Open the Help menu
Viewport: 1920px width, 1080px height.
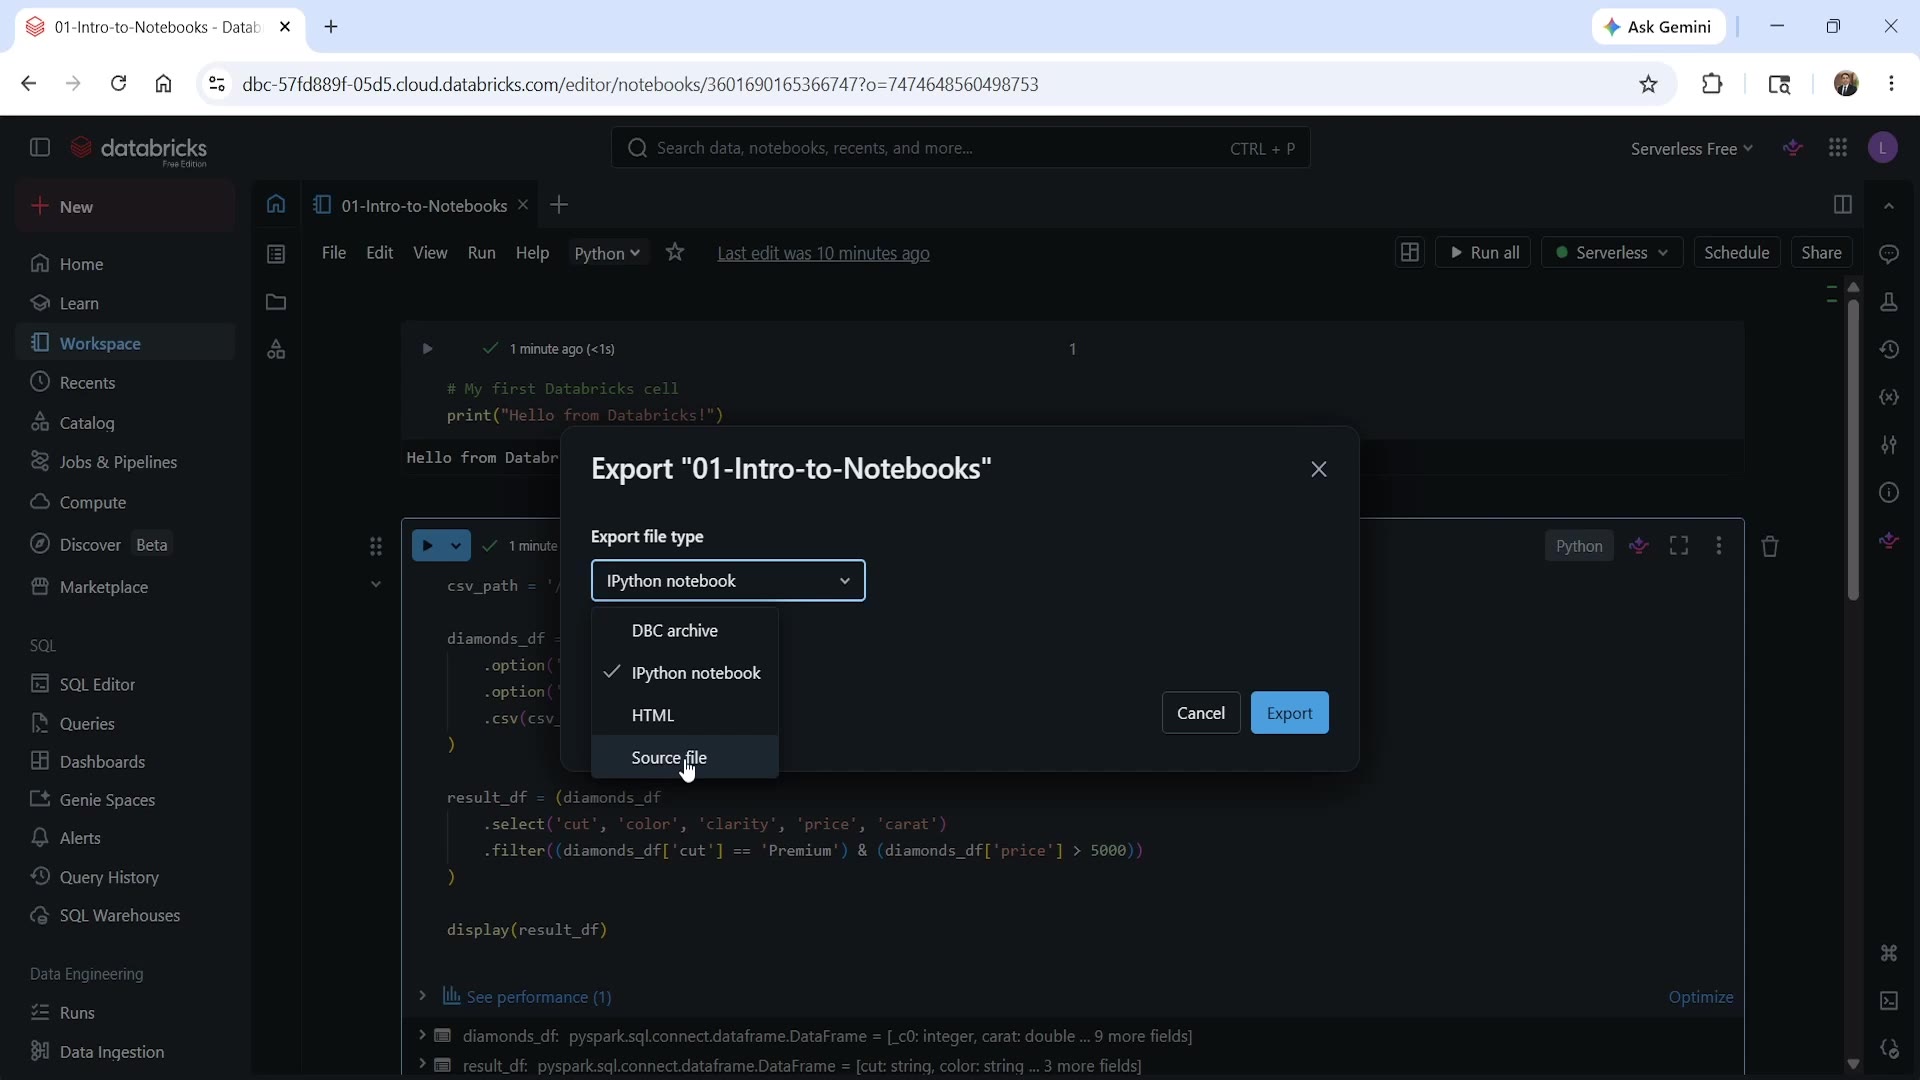pyautogui.click(x=532, y=253)
